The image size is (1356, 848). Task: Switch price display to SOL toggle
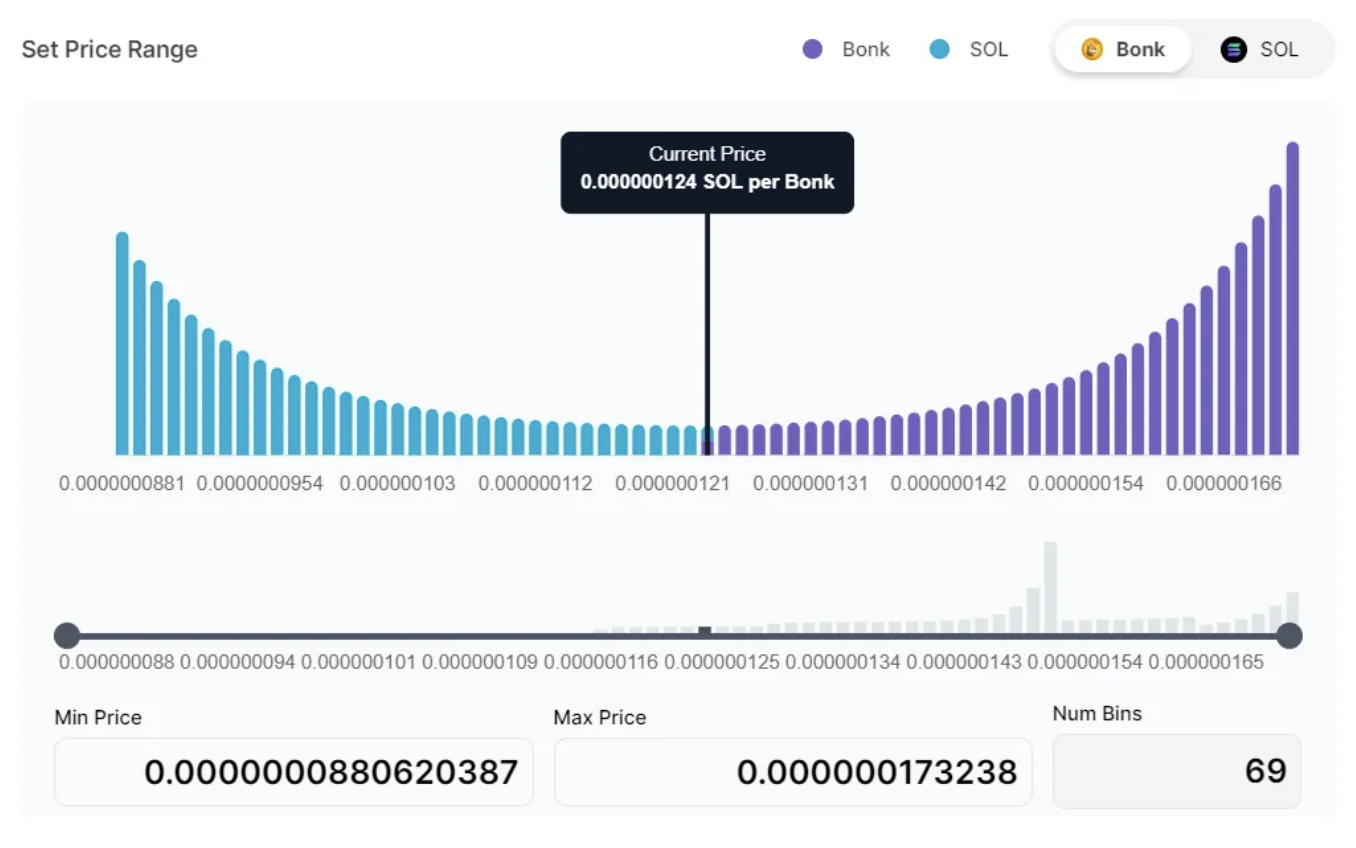(x=1260, y=49)
